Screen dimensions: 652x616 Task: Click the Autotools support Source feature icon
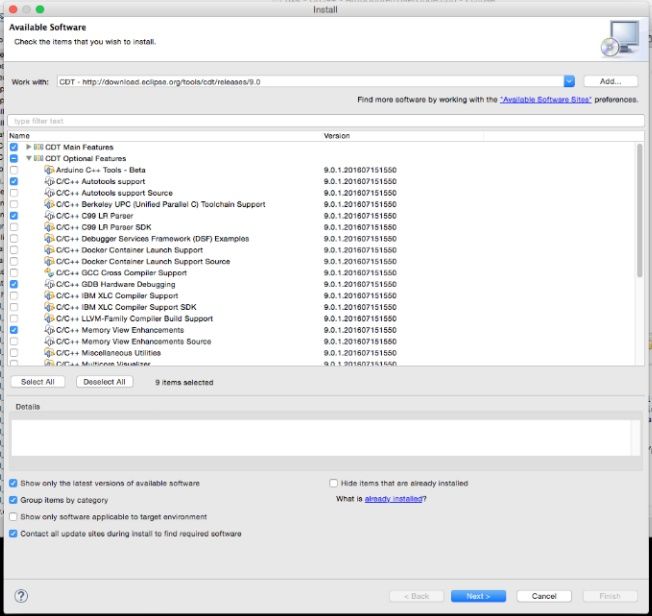(49, 193)
